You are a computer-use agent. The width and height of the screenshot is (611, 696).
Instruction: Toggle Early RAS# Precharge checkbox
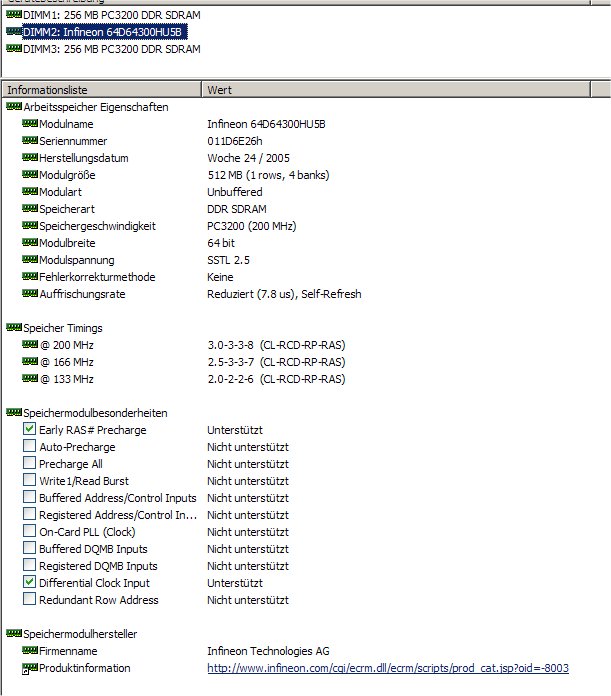29,429
